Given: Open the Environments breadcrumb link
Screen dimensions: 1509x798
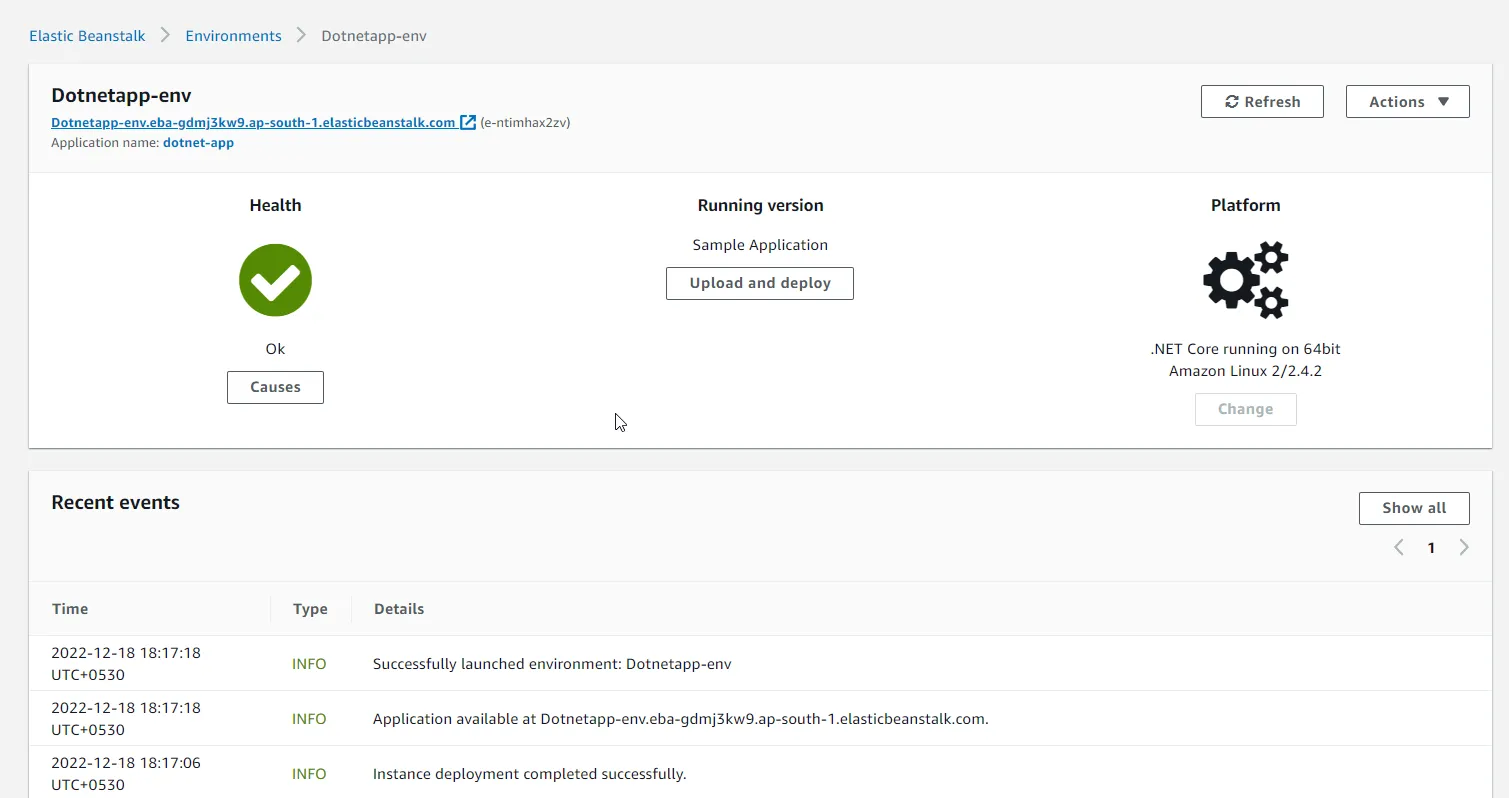Looking at the screenshot, I should (x=233, y=35).
